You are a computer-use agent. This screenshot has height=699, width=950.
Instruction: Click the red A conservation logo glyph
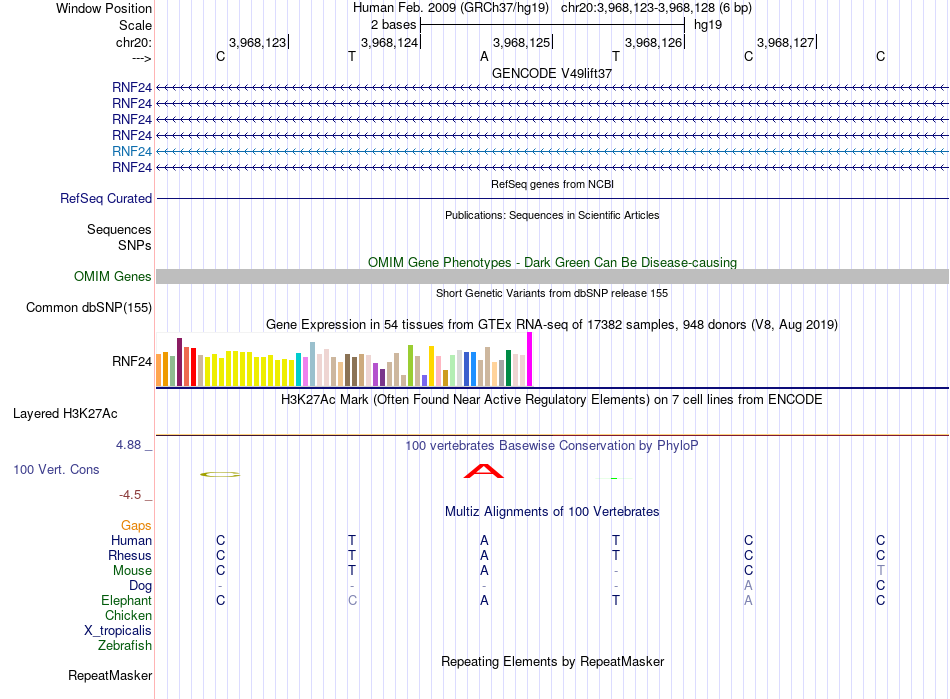point(483,471)
